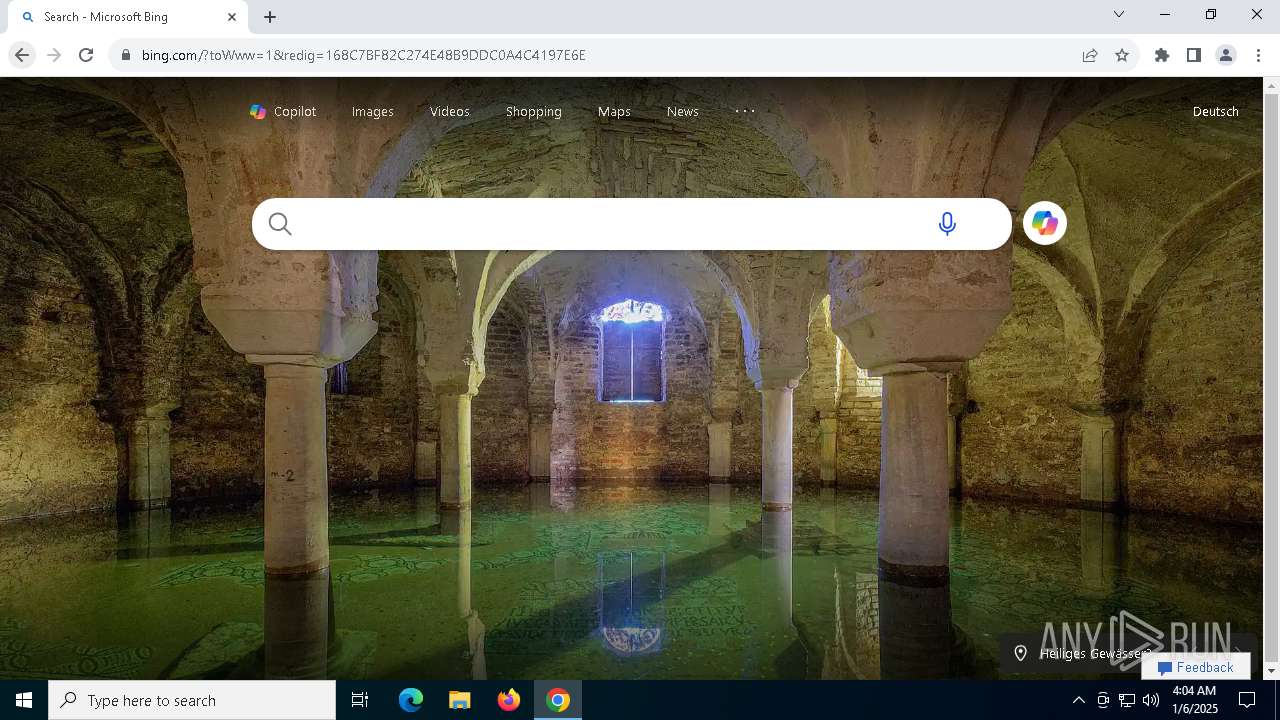Screen dimensions: 1280x720
Task: Reload the Bing page
Action: 86,55
